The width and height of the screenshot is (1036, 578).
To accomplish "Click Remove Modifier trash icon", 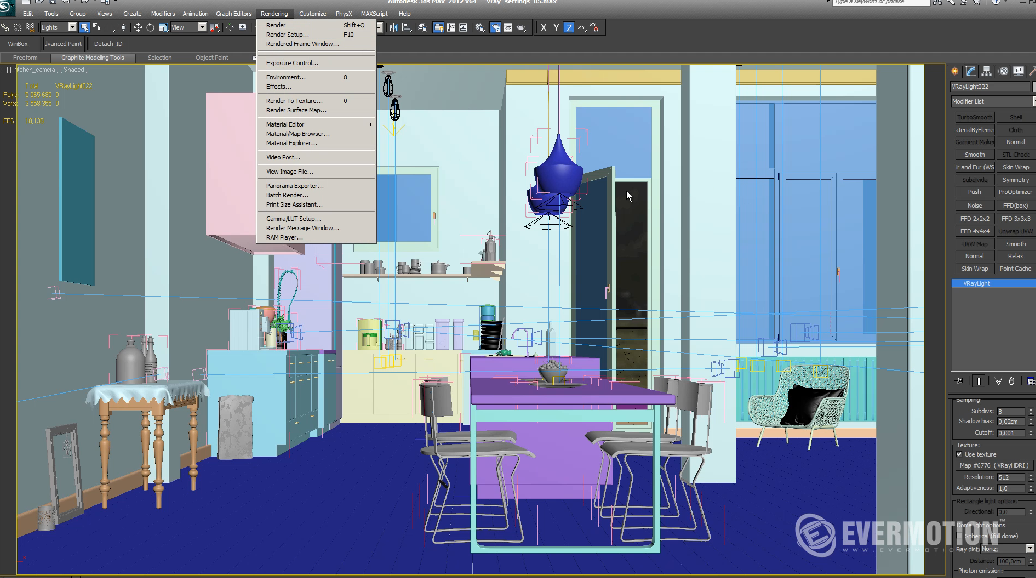I will click(x=1012, y=381).
